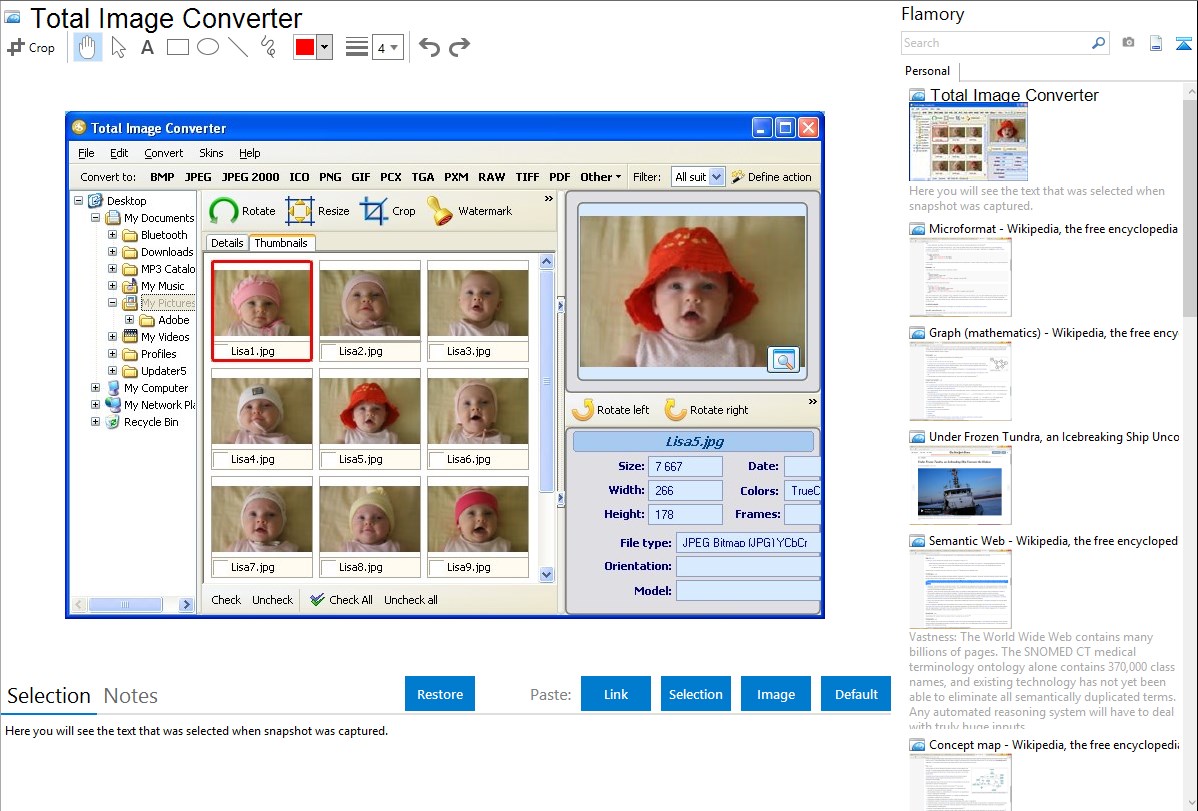
Task: Open the line width dropdown showing 4
Action: tap(387, 47)
